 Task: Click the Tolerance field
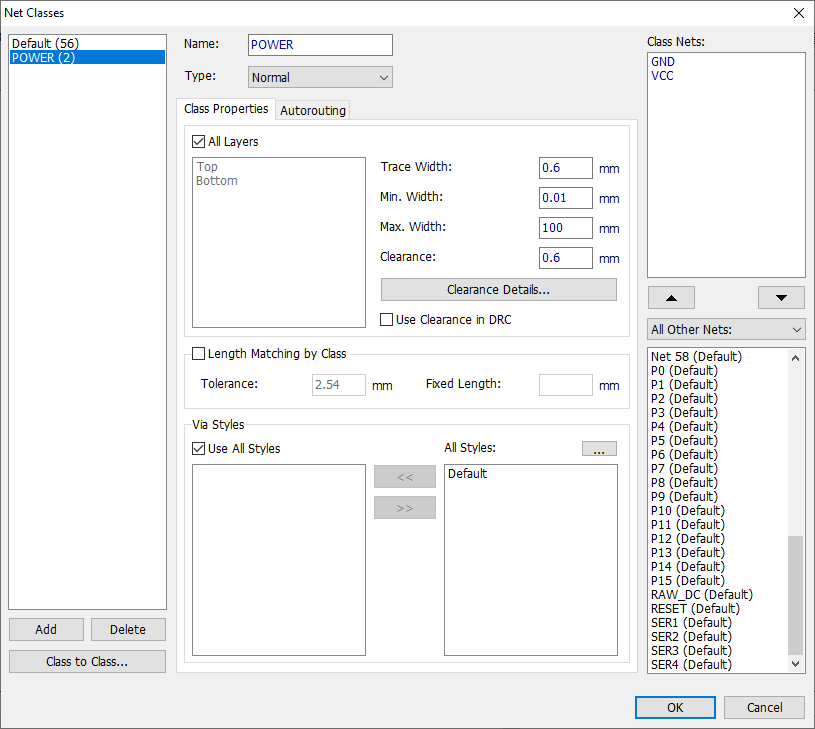pyautogui.click(x=338, y=385)
